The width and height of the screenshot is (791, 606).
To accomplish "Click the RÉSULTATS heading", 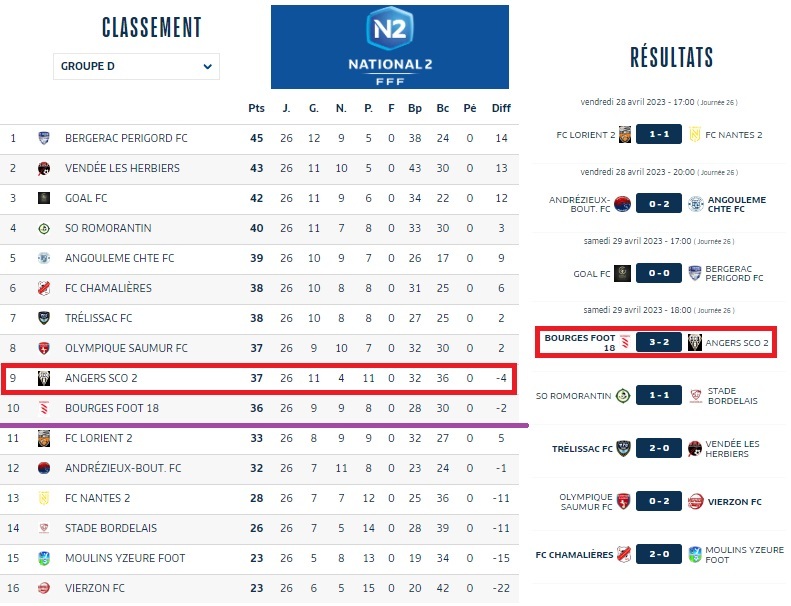I will coord(671,57).
